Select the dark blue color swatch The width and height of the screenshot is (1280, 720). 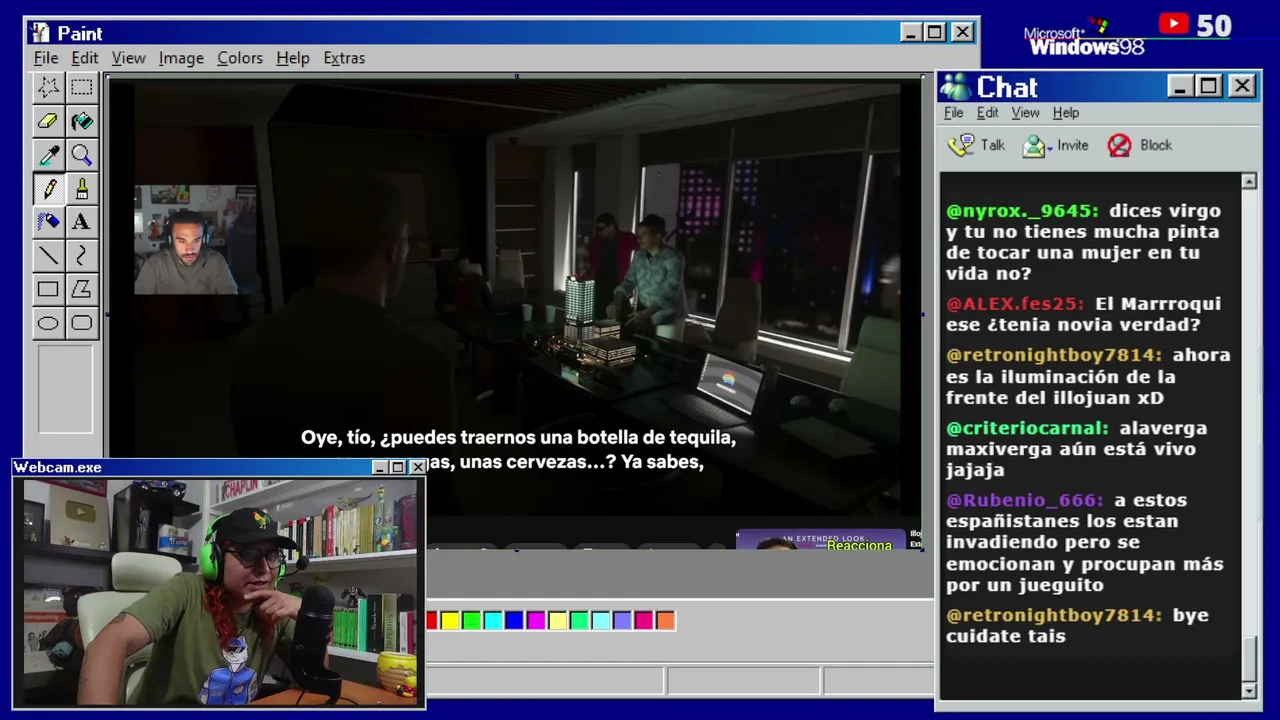(515, 621)
